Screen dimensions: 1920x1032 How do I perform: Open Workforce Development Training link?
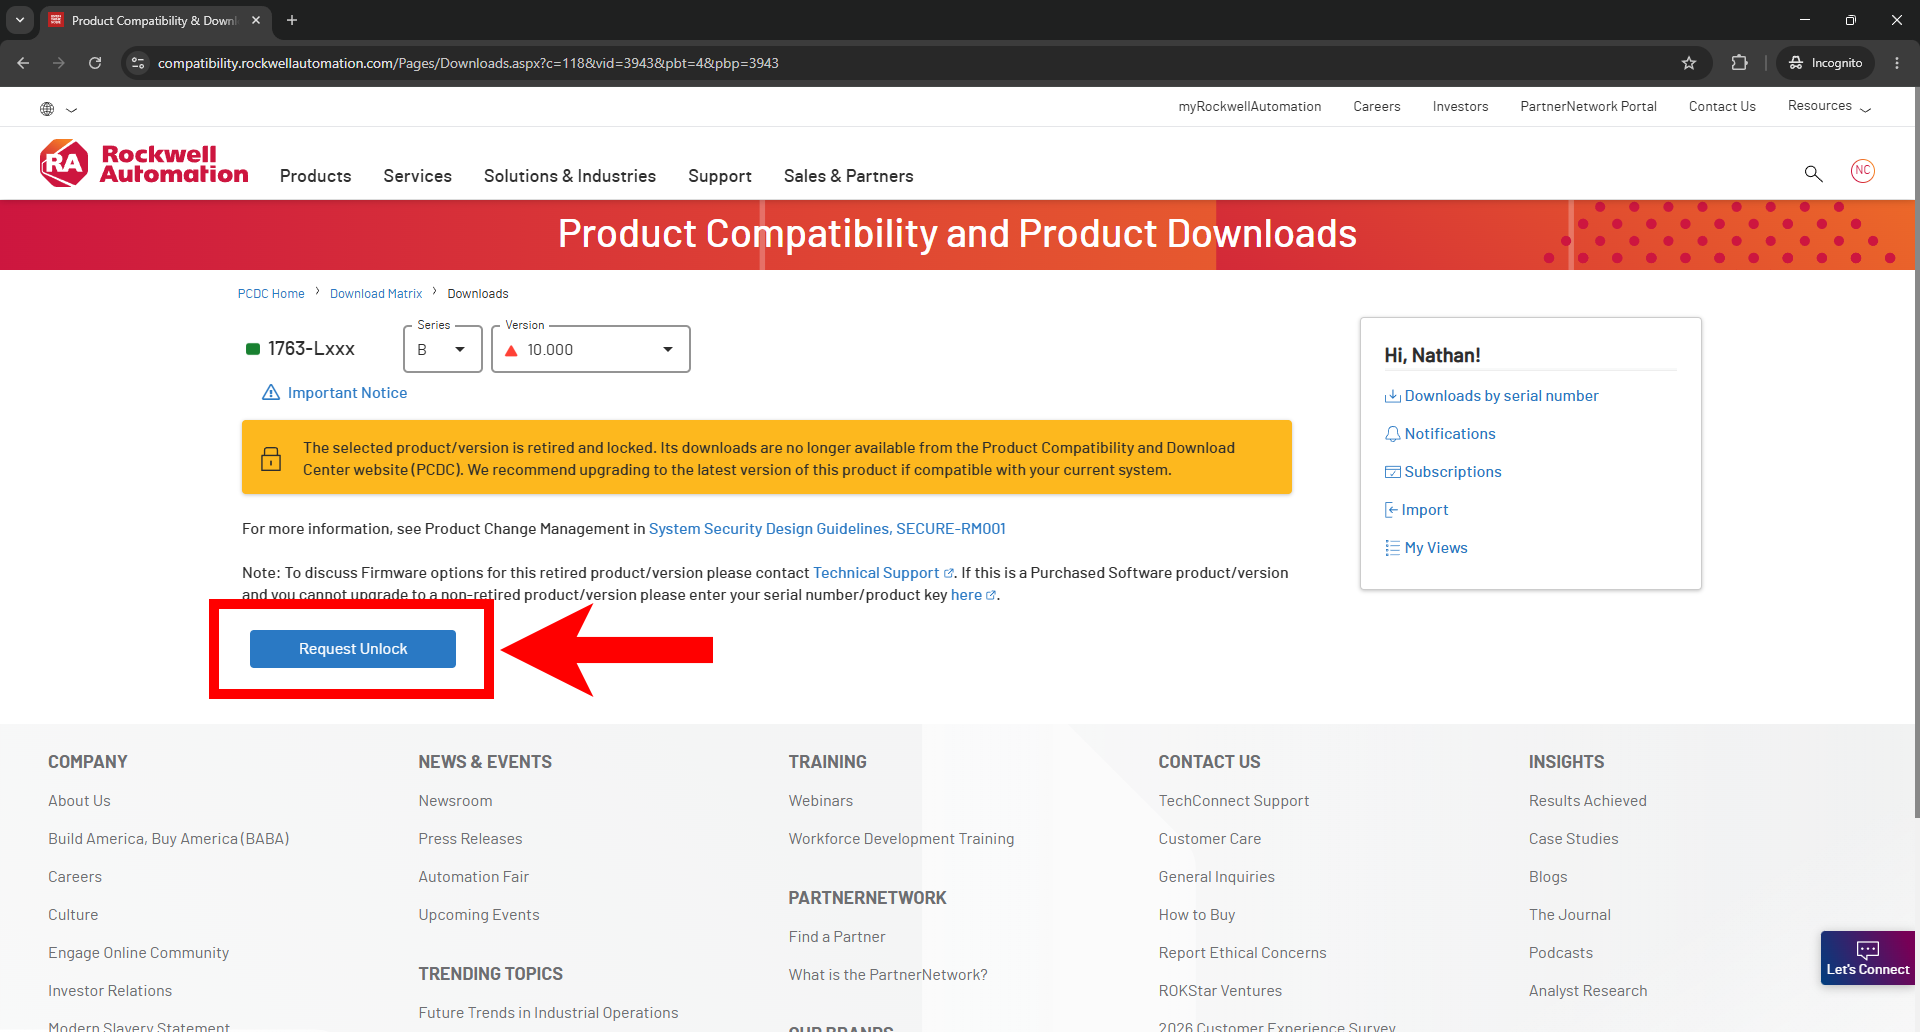coord(901,839)
